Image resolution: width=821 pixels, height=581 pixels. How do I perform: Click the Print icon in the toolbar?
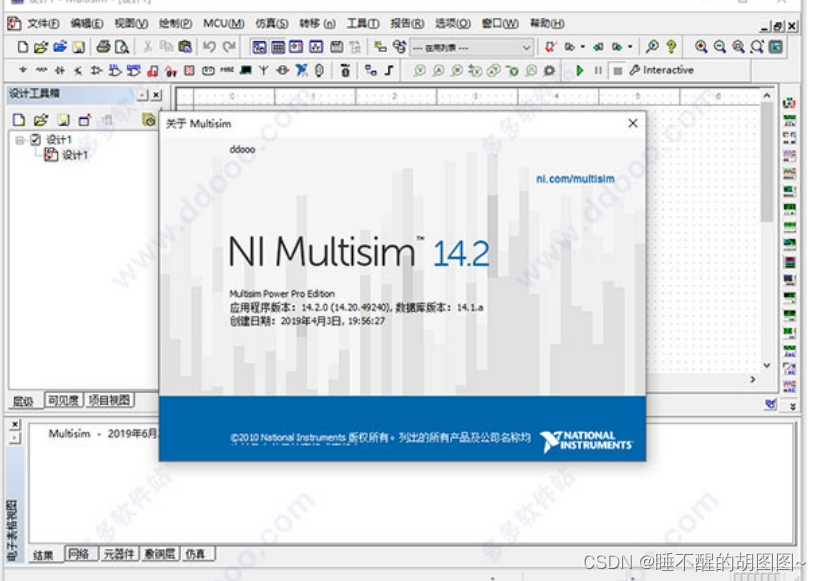104,47
